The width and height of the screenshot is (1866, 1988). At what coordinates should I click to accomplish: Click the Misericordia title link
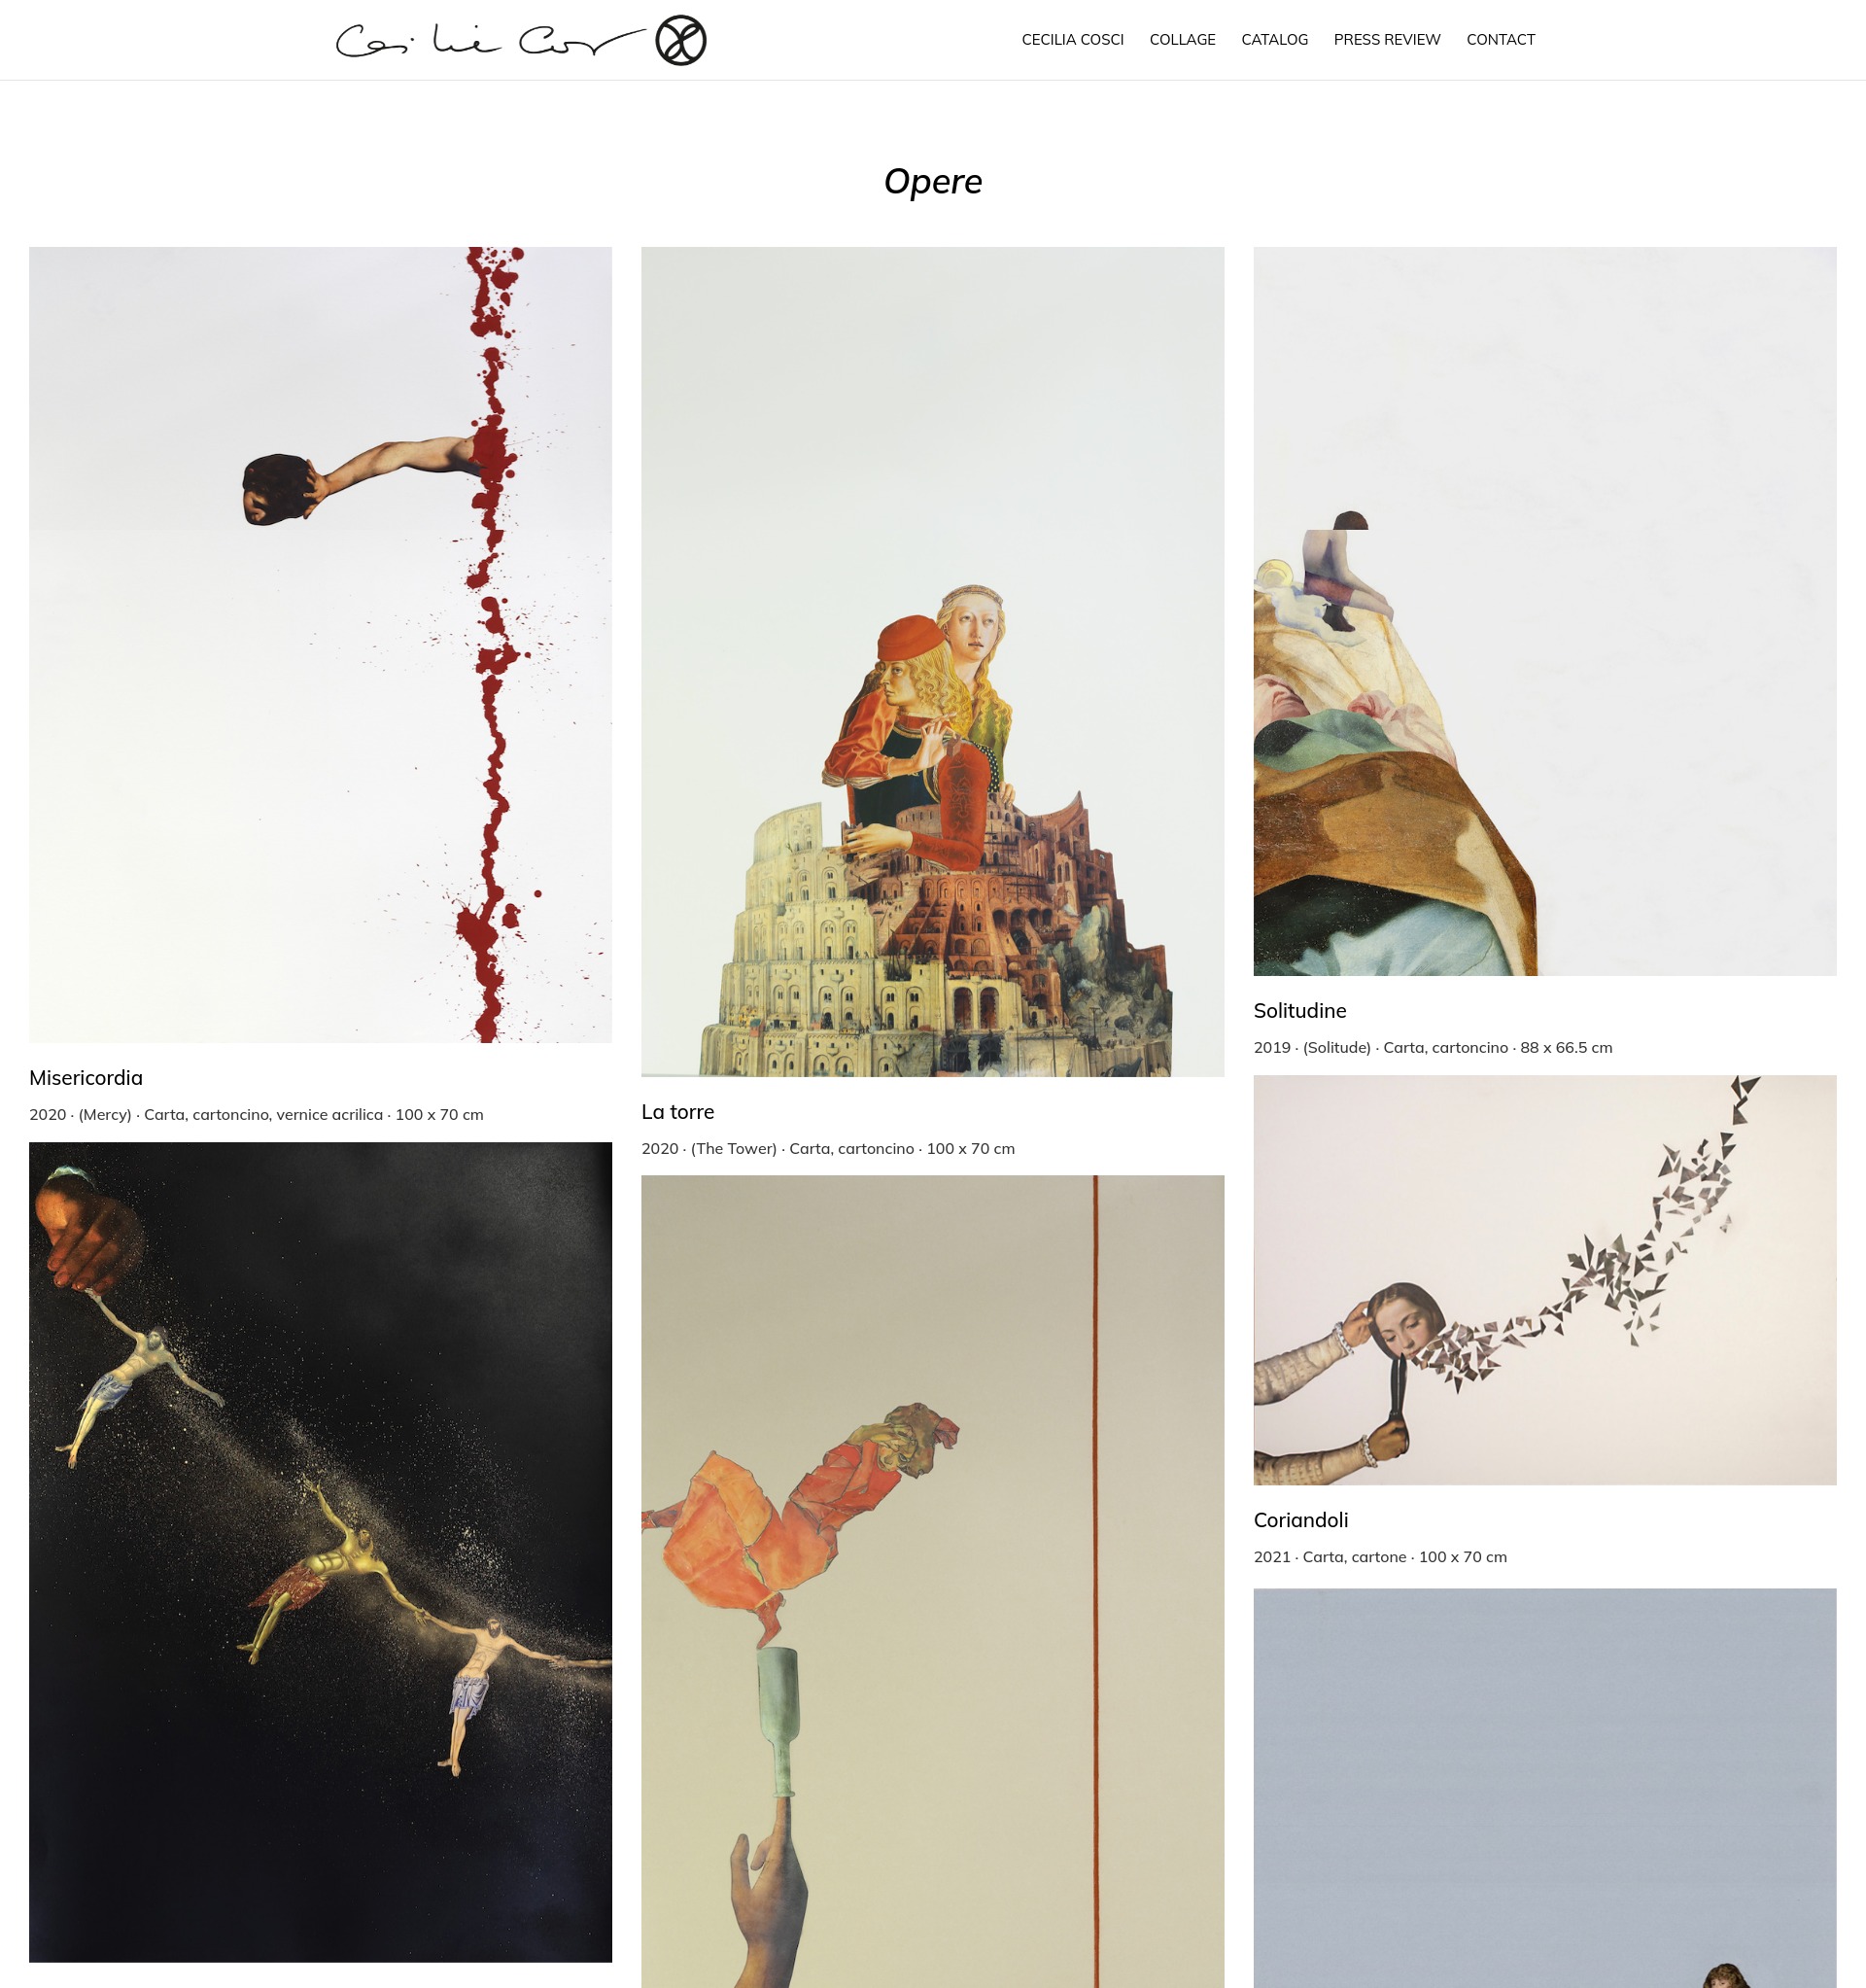86,1078
